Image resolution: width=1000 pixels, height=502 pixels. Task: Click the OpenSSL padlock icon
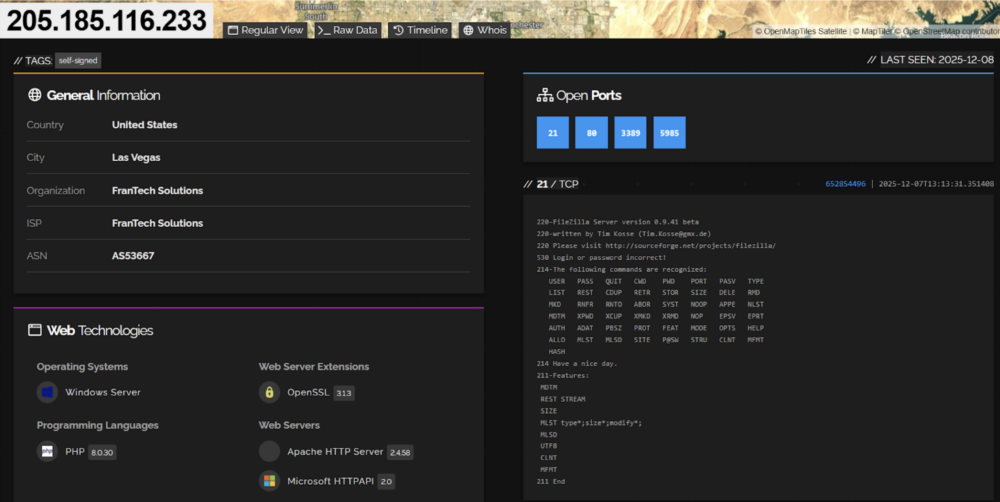pos(269,392)
